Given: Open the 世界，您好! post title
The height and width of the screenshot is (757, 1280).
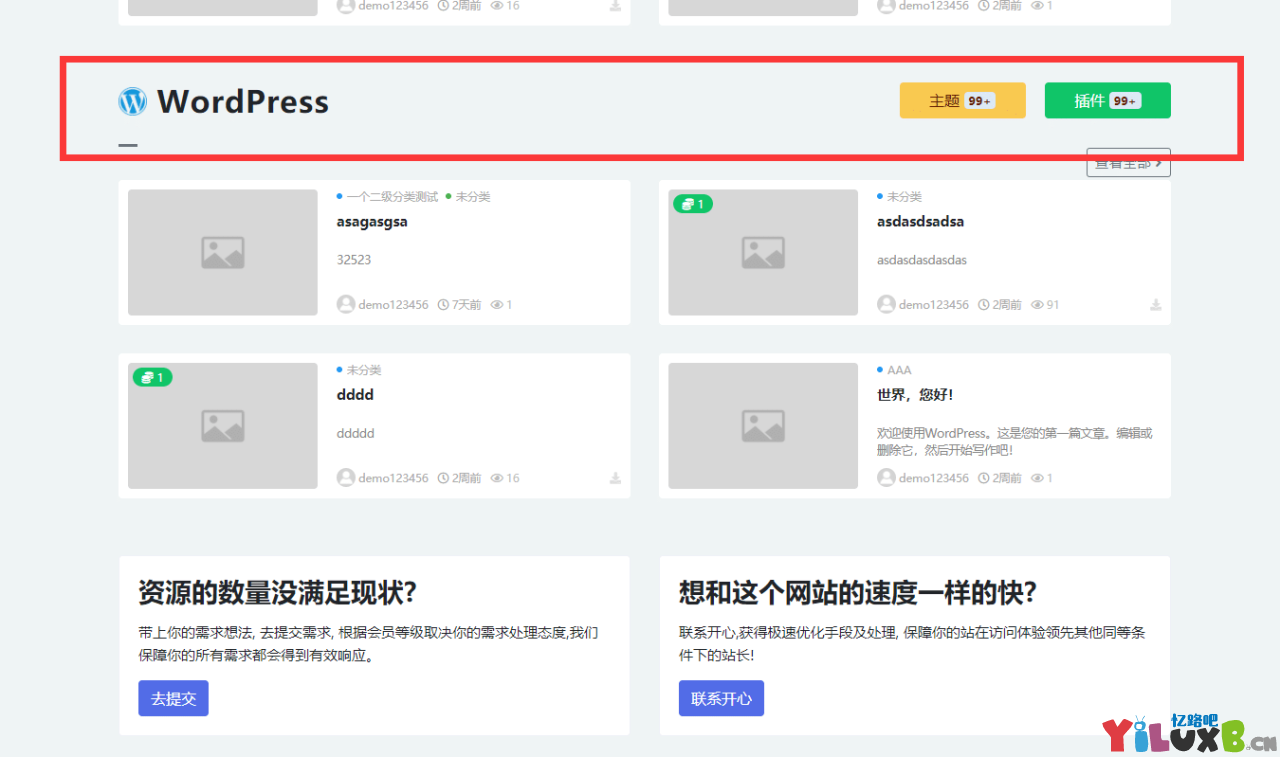Looking at the screenshot, I should click(x=915, y=395).
